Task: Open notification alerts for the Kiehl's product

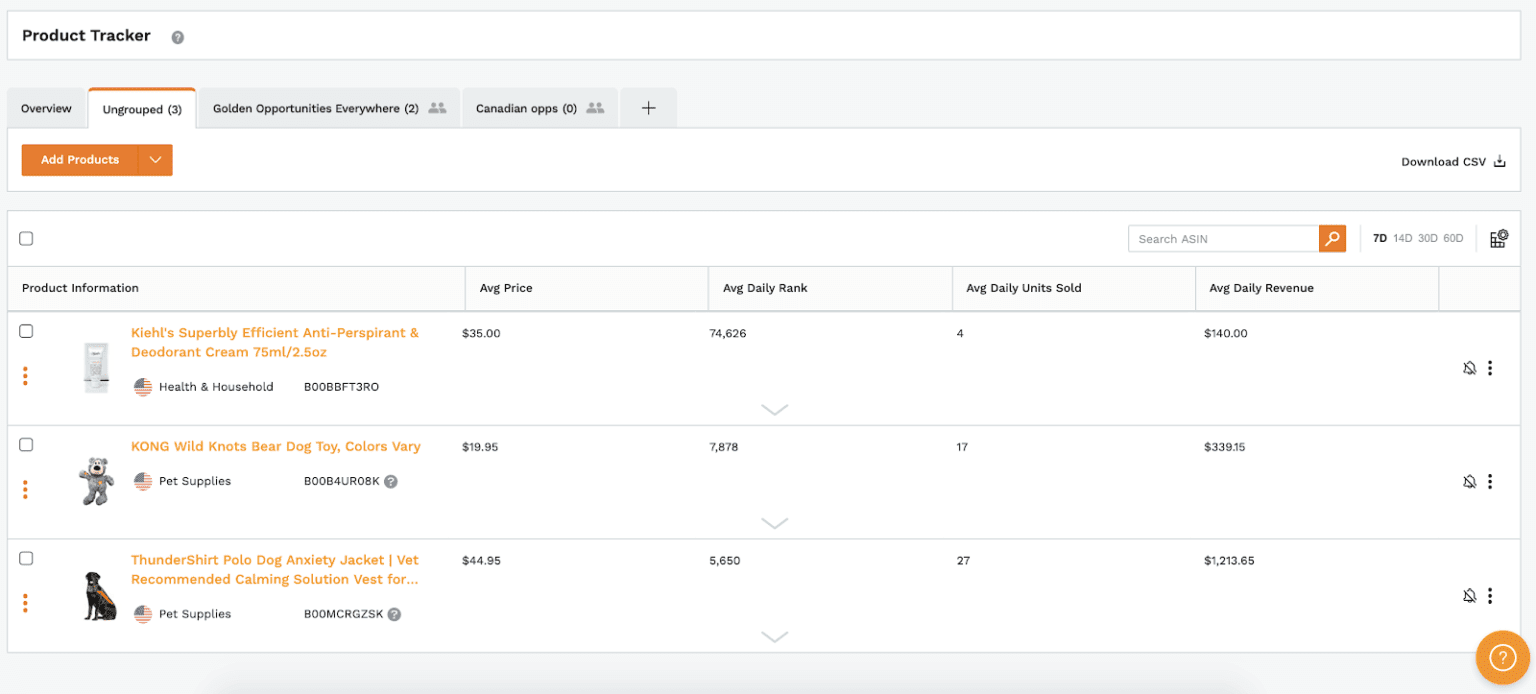Action: click(1469, 367)
